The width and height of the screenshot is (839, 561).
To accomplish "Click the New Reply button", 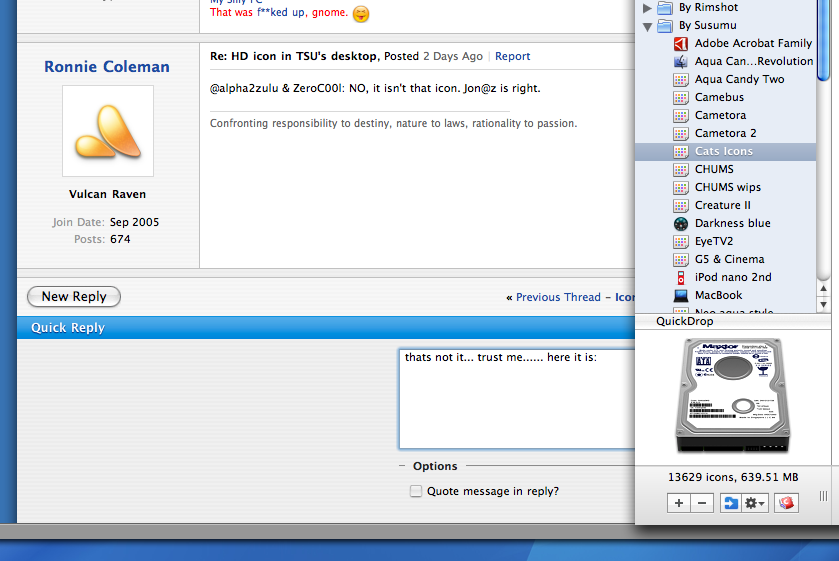I will 74,297.
